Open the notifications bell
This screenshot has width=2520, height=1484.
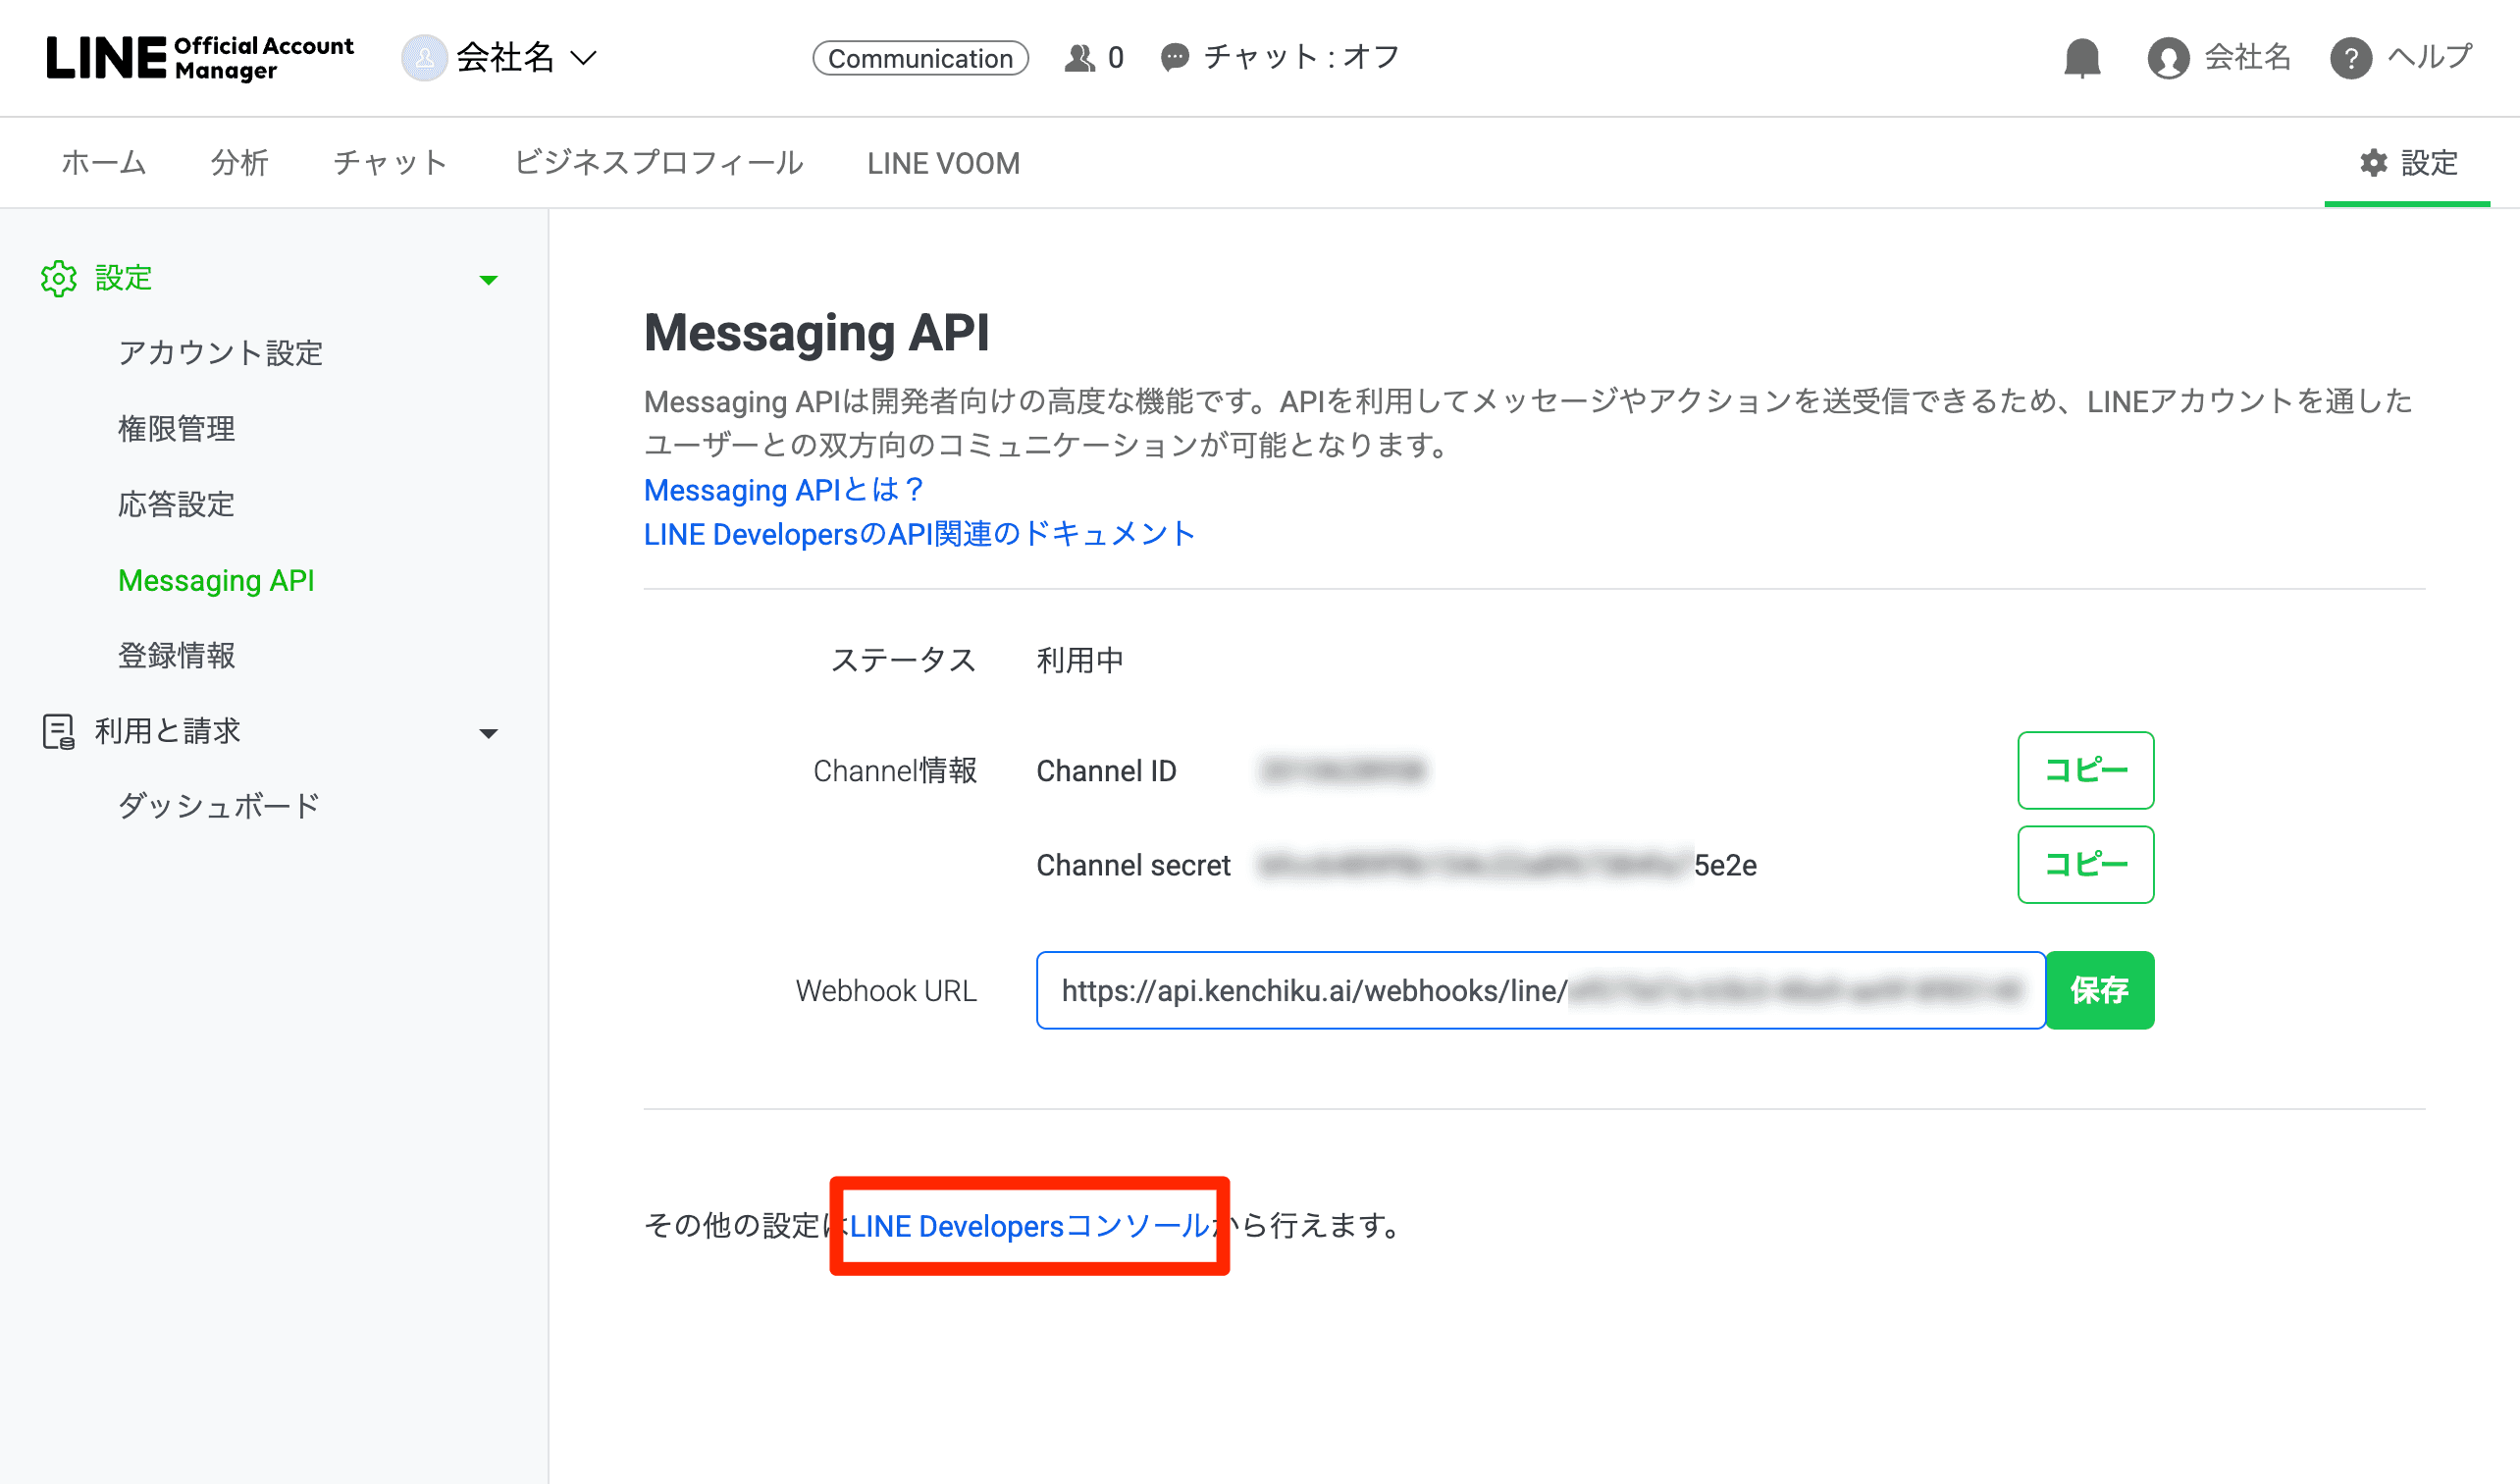tap(2082, 58)
